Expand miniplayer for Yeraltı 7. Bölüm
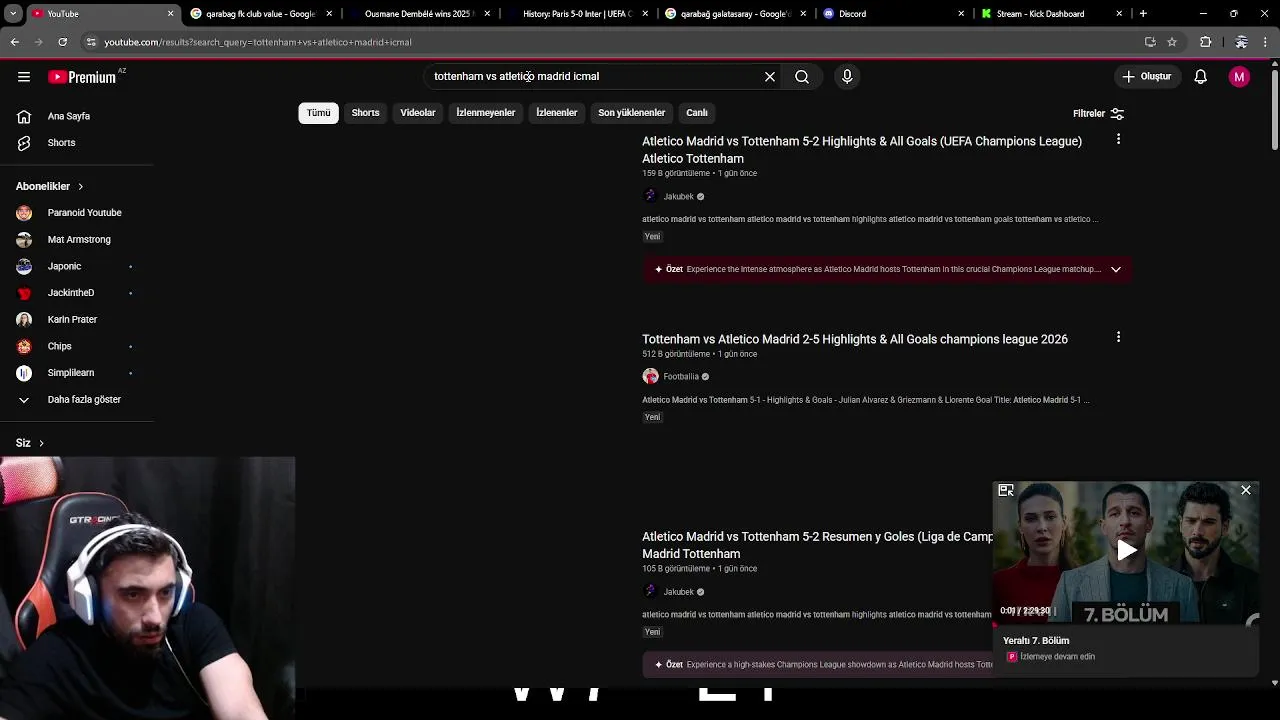This screenshot has width=1280, height=720. pos(1006,490)
